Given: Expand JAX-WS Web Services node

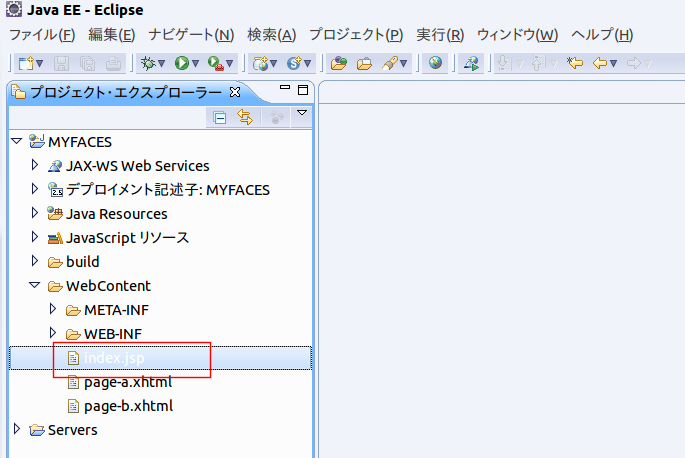Looking at the screenshot, I should click(35, 165).
